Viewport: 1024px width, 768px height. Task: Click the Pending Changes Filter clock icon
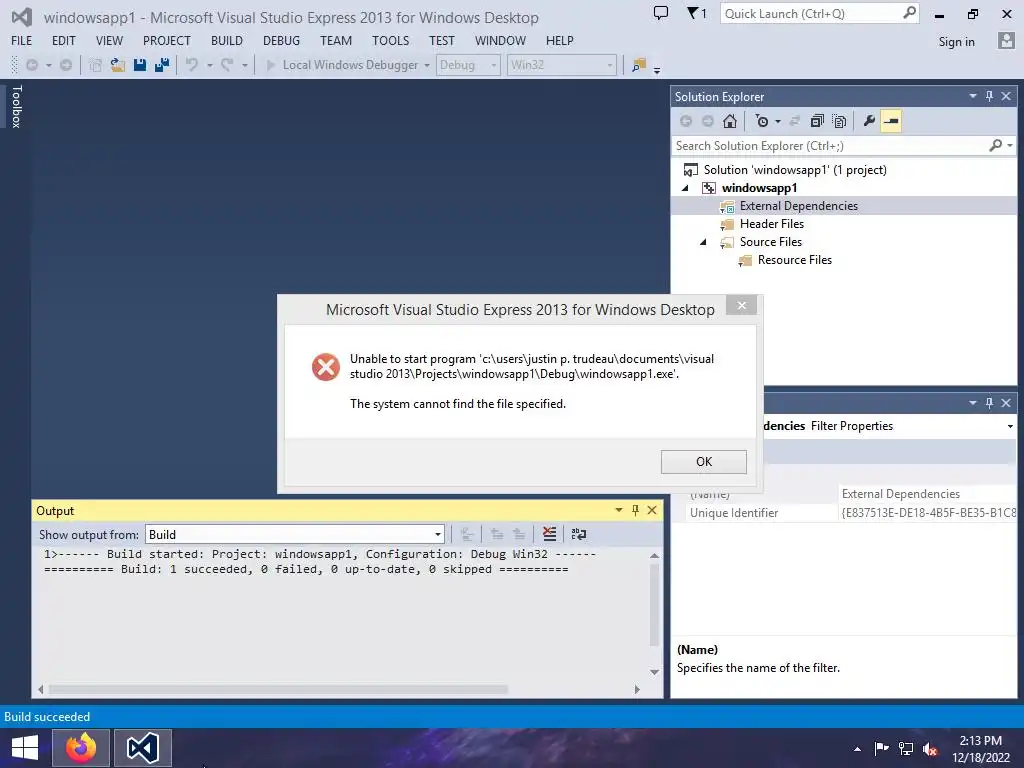pyautogui.click(x=761, y=121)
